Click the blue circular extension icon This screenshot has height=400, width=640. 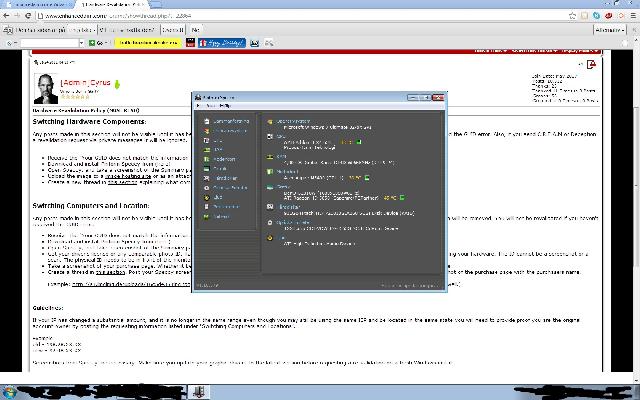(596, 16)
